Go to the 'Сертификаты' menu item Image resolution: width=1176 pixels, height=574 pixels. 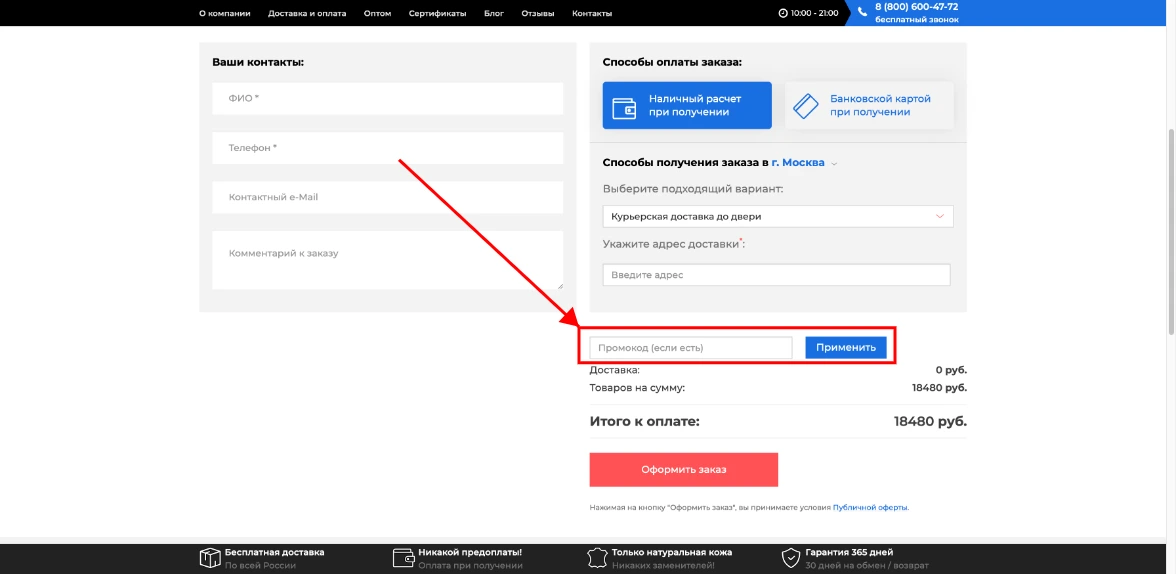click(437, 13)
